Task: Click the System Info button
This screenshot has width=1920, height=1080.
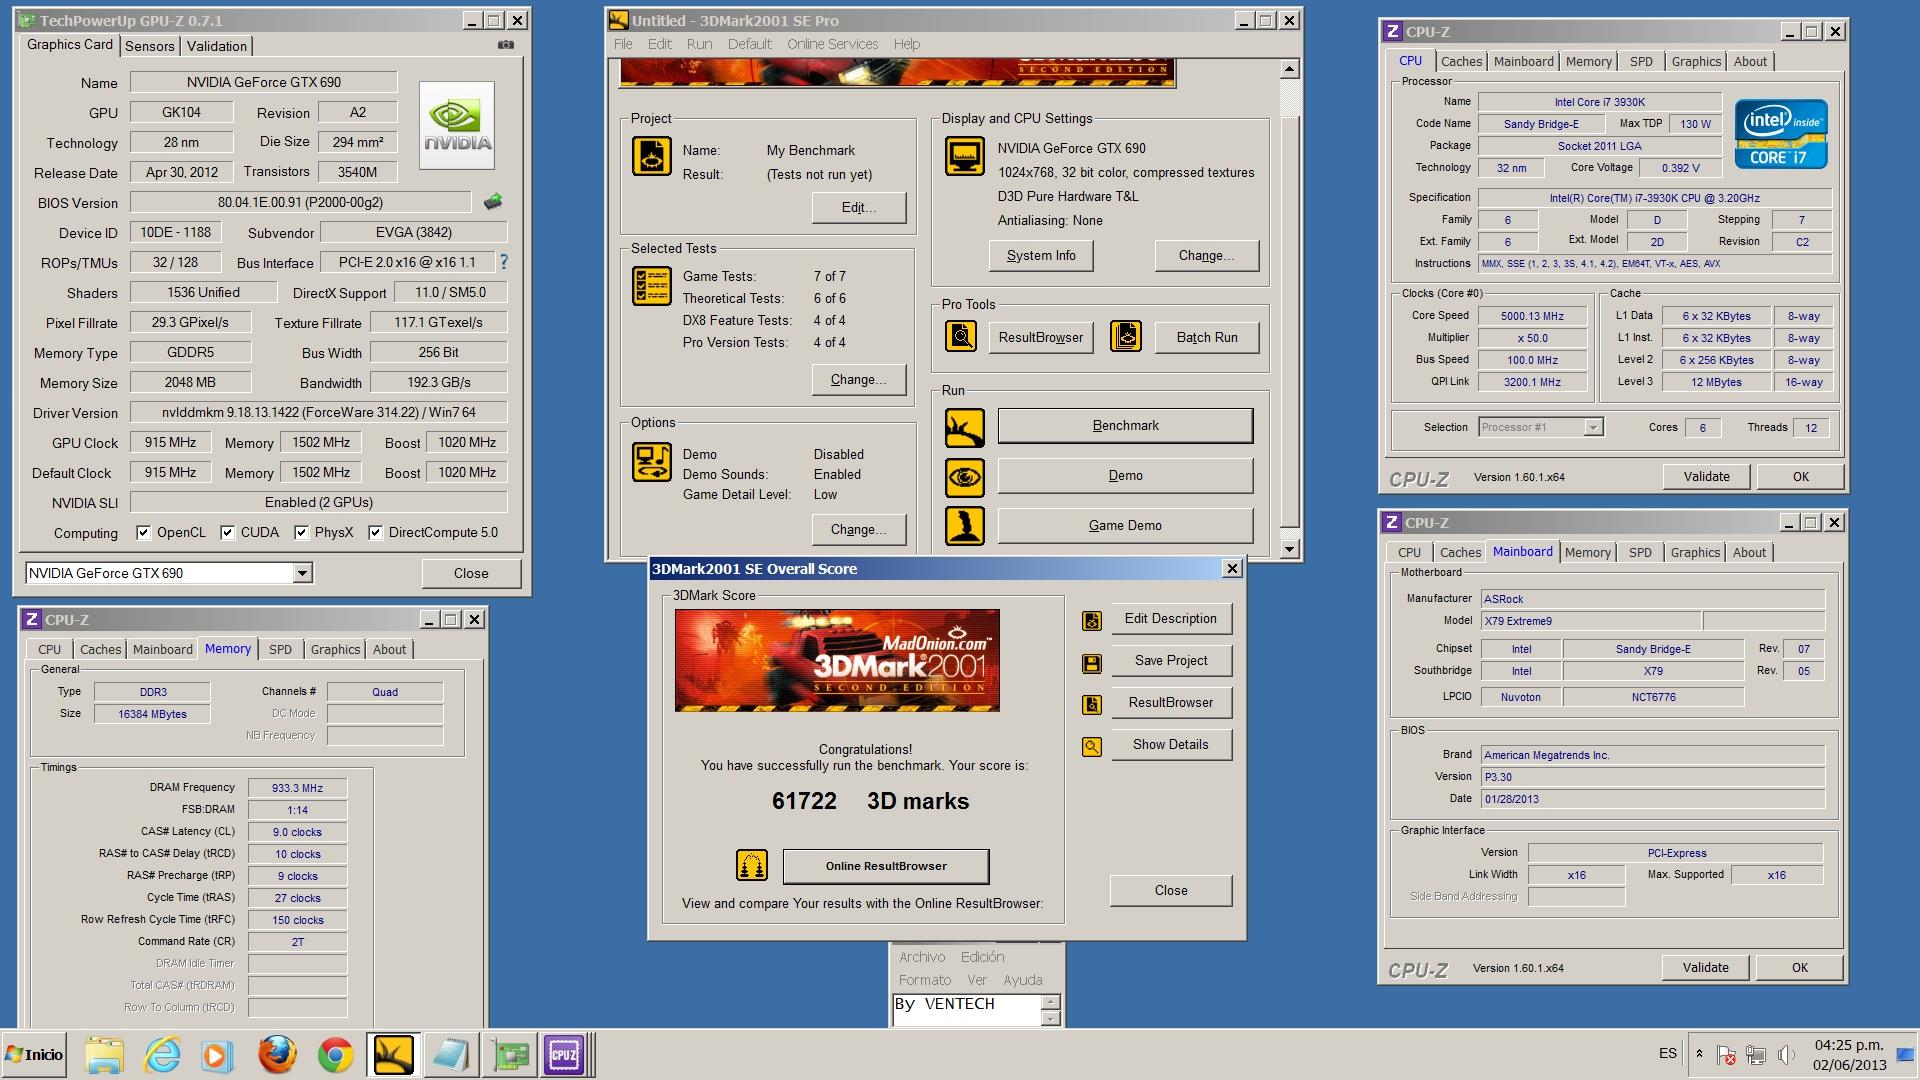Action: tap(1041, 255)
